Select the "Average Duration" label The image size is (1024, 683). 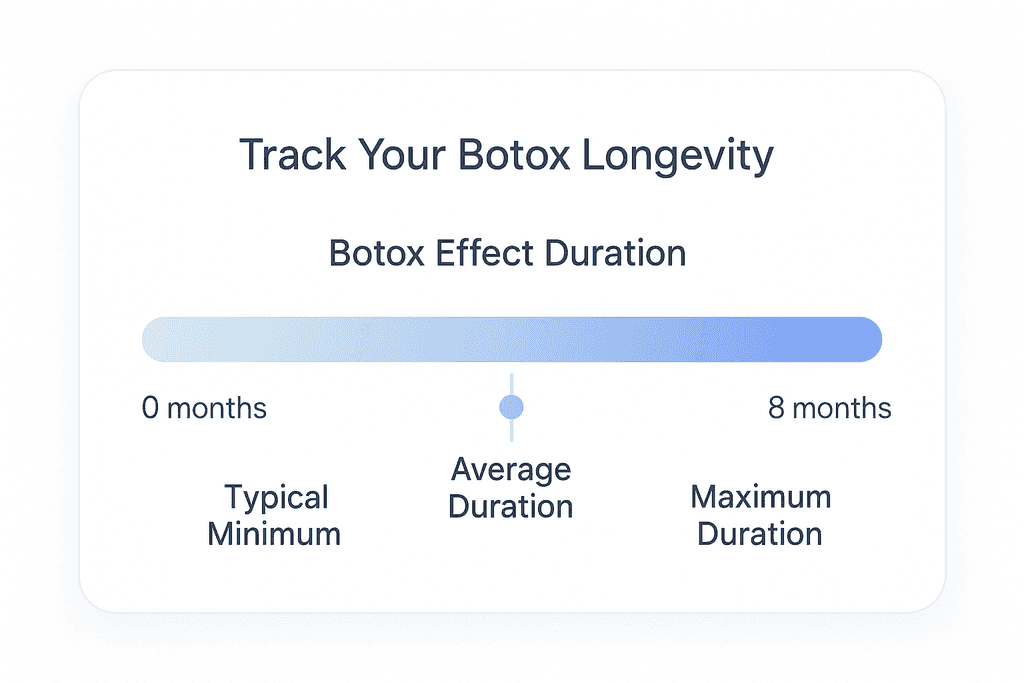(510, 487)
